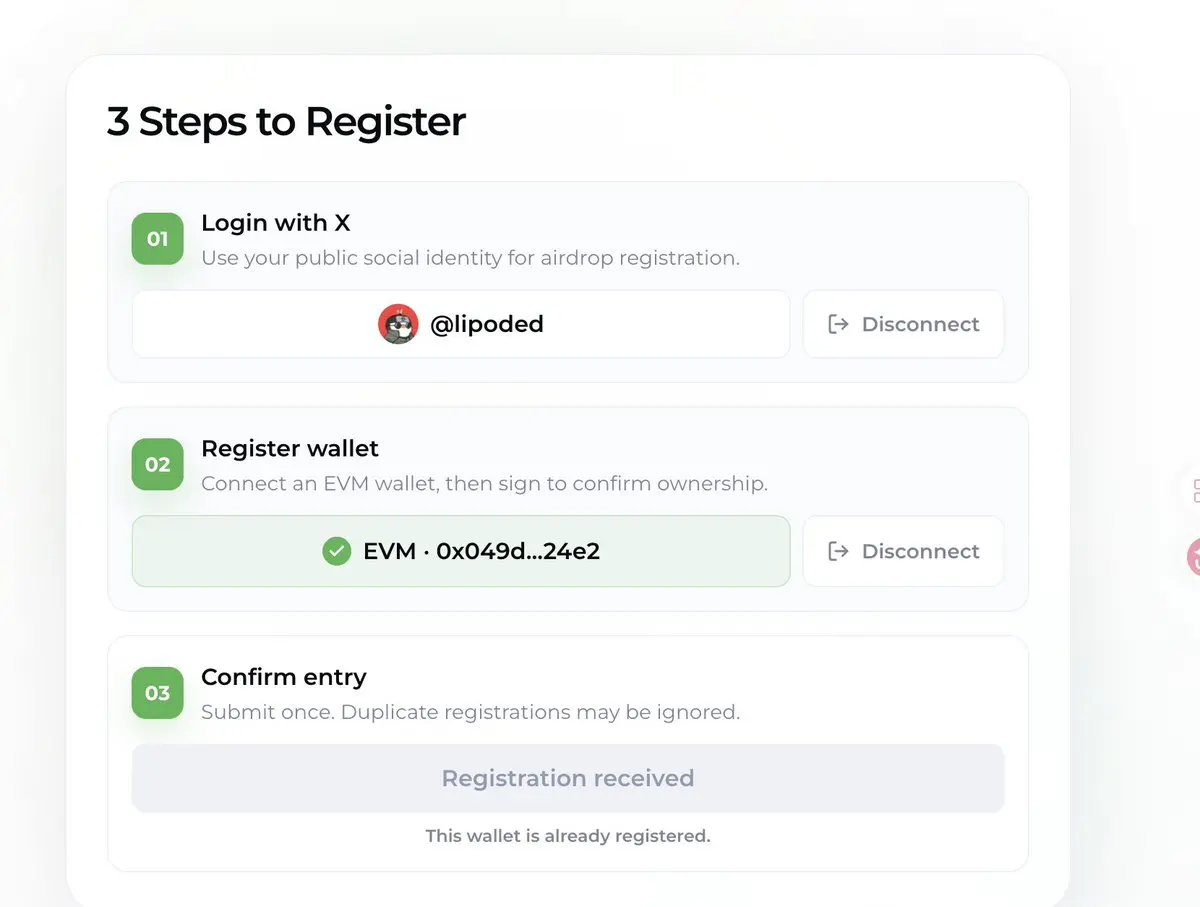
Task: Click the Registration received button
Action: tap(568, 778)
